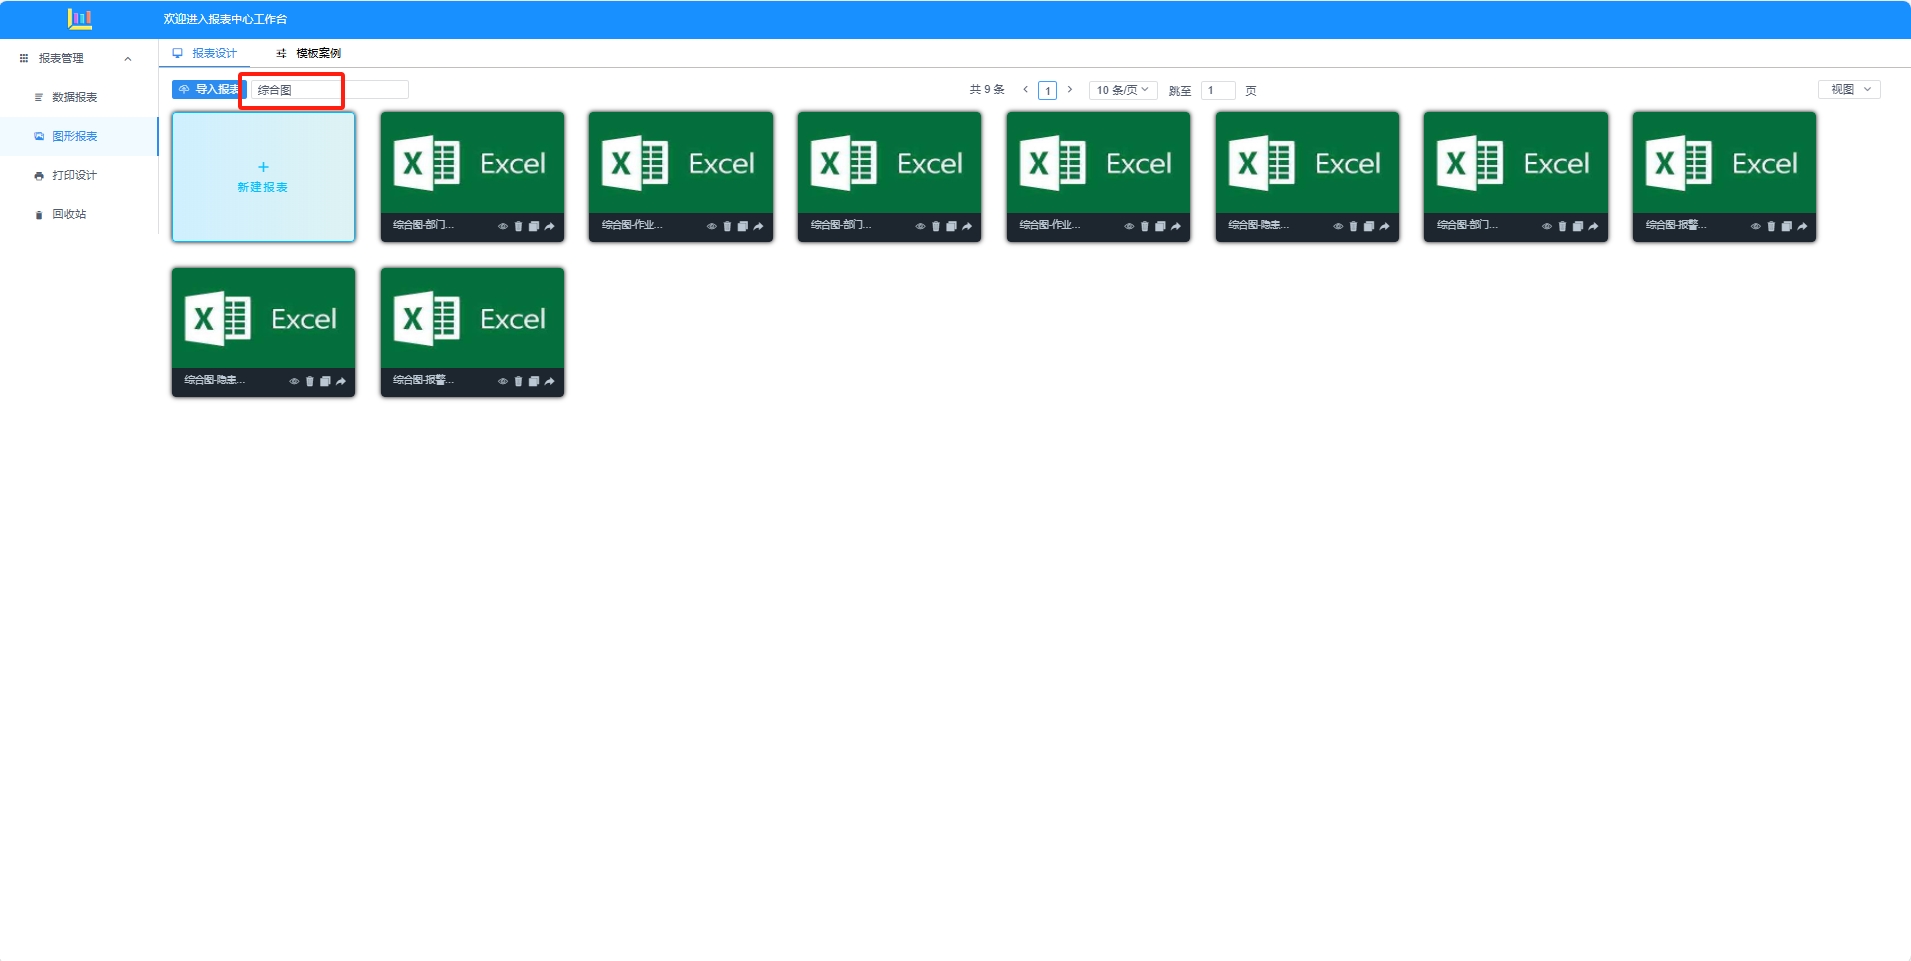The height and width of the screenshot is (961, 1911).
Task: Click the 共 9 条 total count text
Action: (987, 90)
